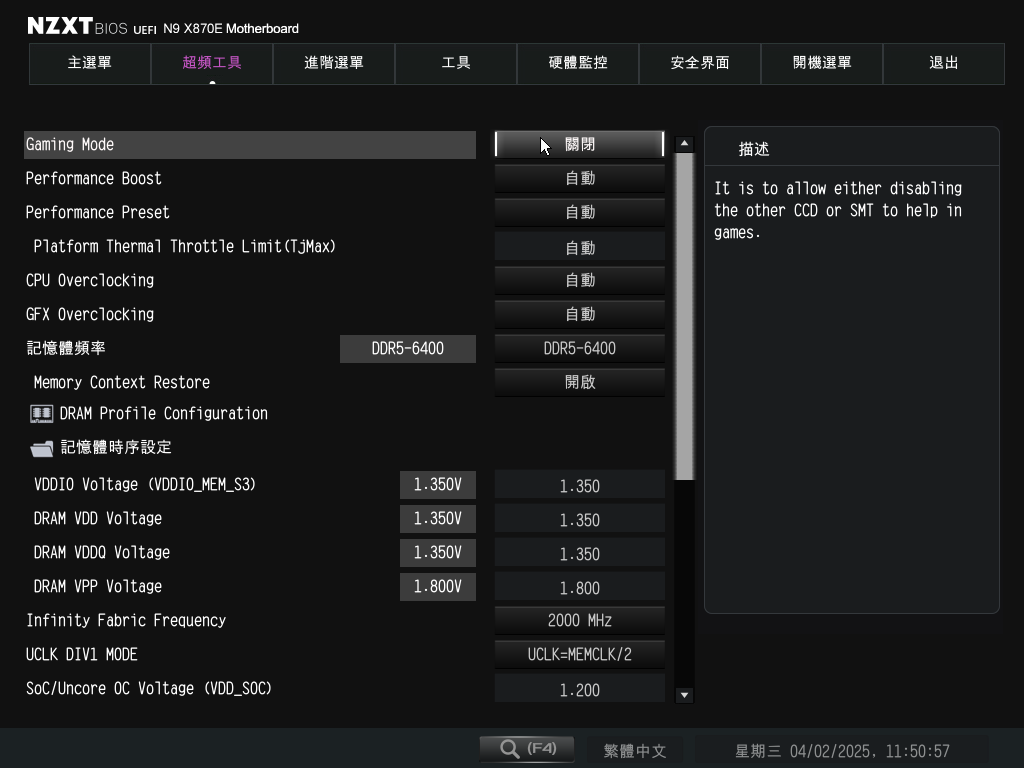Click the DRAM VPP Voltage 1.800 field

click(580, 587)
